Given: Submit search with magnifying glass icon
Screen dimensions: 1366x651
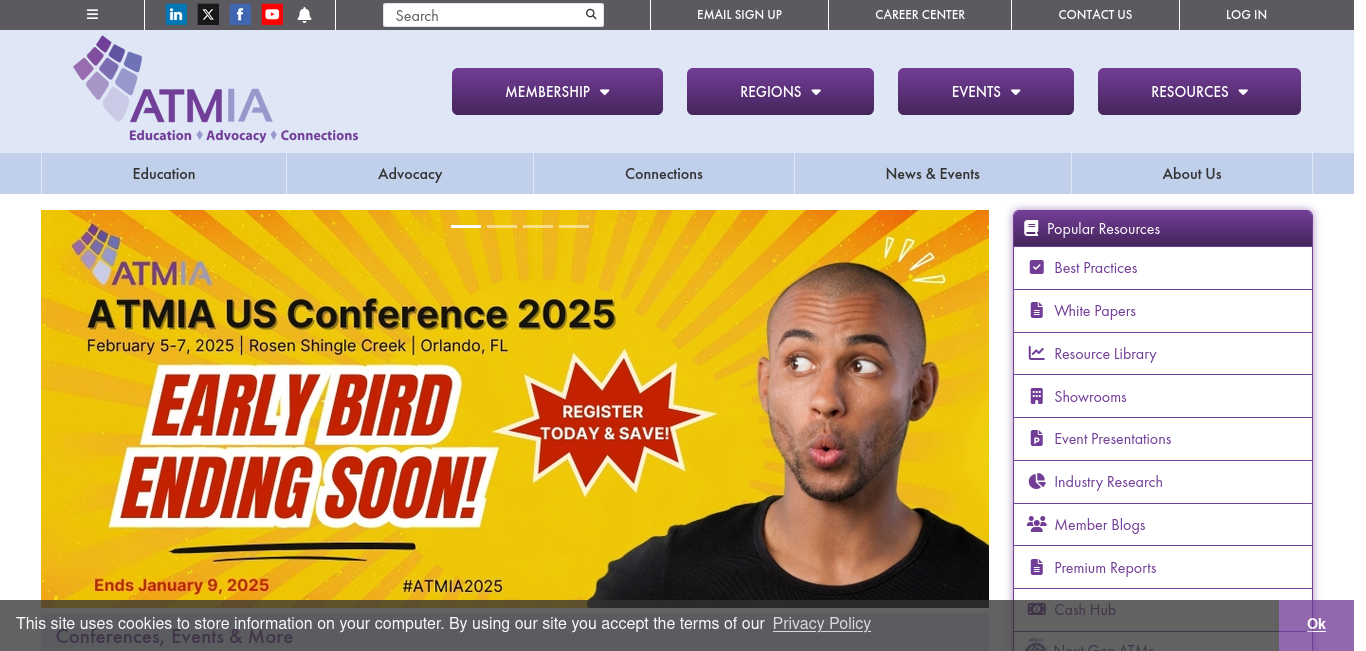Looking at the screenshot, I should coord(591,14).
